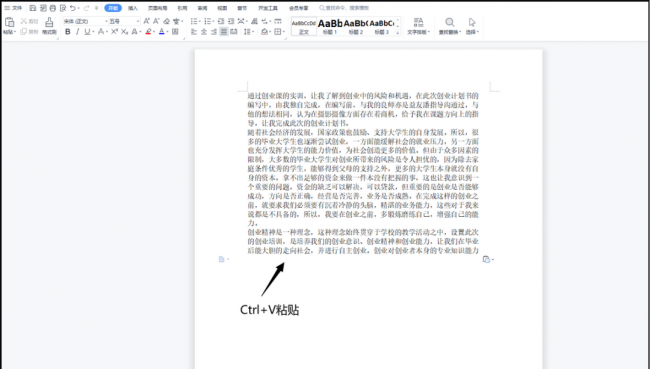Click the paragraph marker icon left of text

pyautogui.click(x=222, y=260)
